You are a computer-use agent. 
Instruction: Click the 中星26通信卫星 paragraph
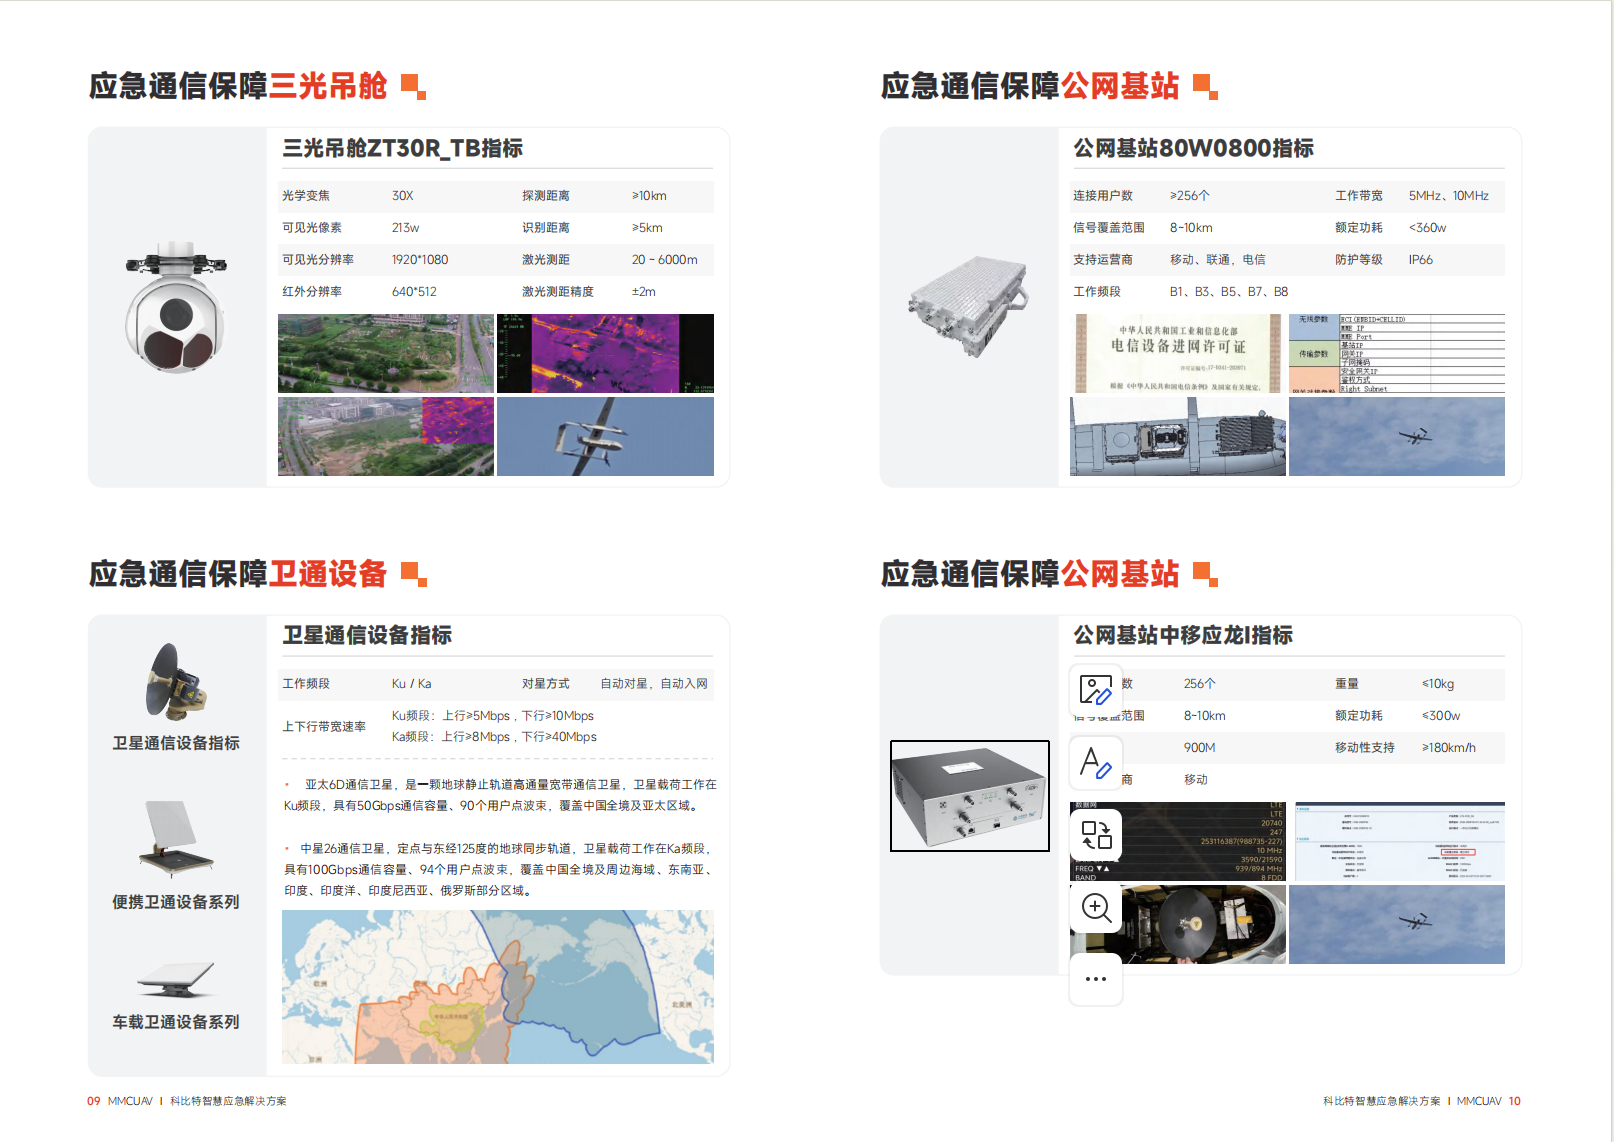(500, 869)
